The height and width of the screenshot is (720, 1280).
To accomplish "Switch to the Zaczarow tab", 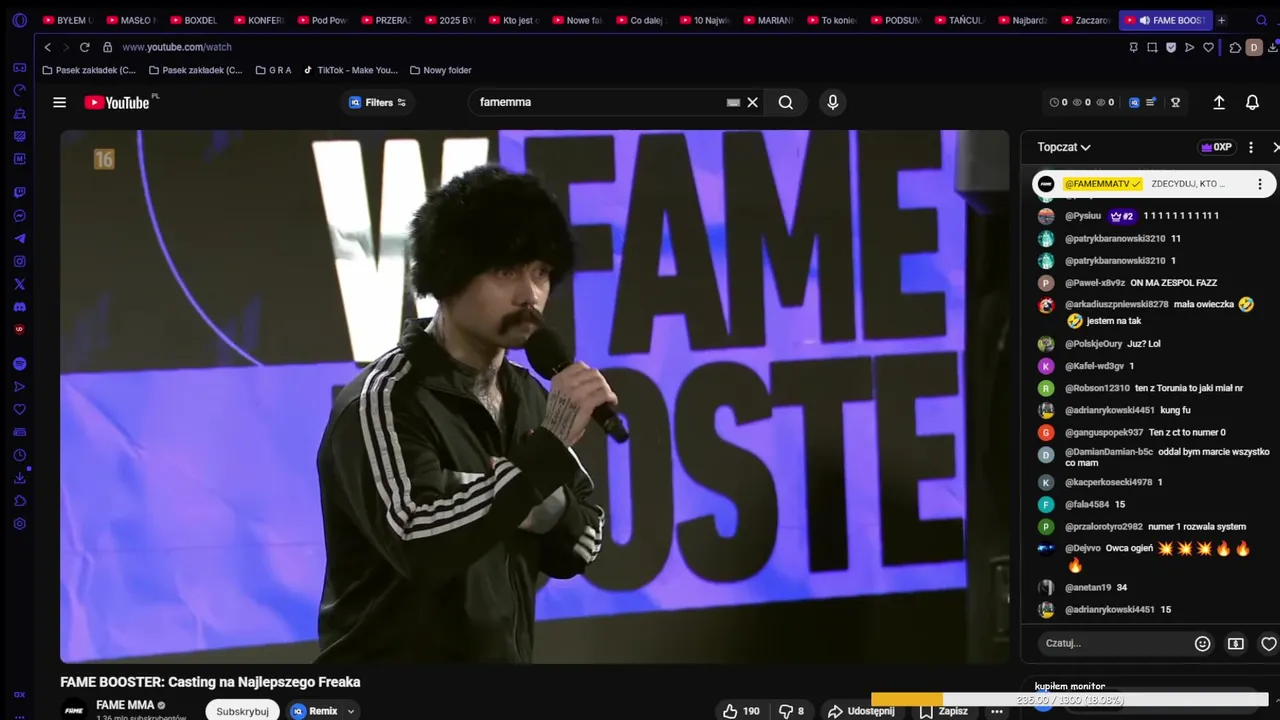I will tap(1085, 20).
